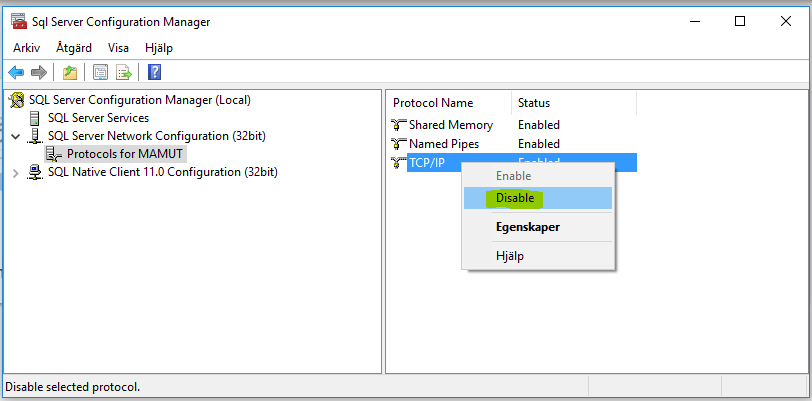Click the Forward arrow toolbar icon

point(38,72)
